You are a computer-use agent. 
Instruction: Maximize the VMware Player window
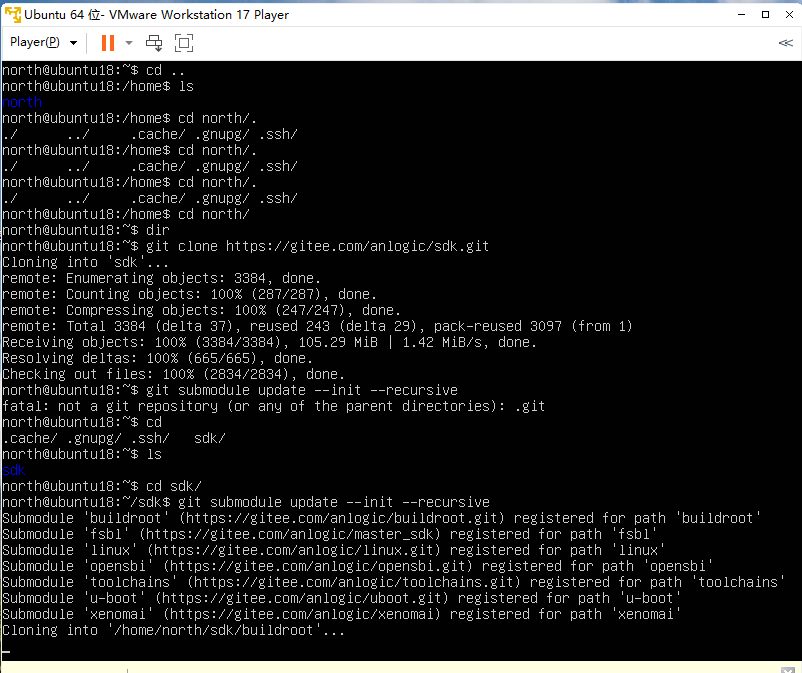[x=766, y=15]
